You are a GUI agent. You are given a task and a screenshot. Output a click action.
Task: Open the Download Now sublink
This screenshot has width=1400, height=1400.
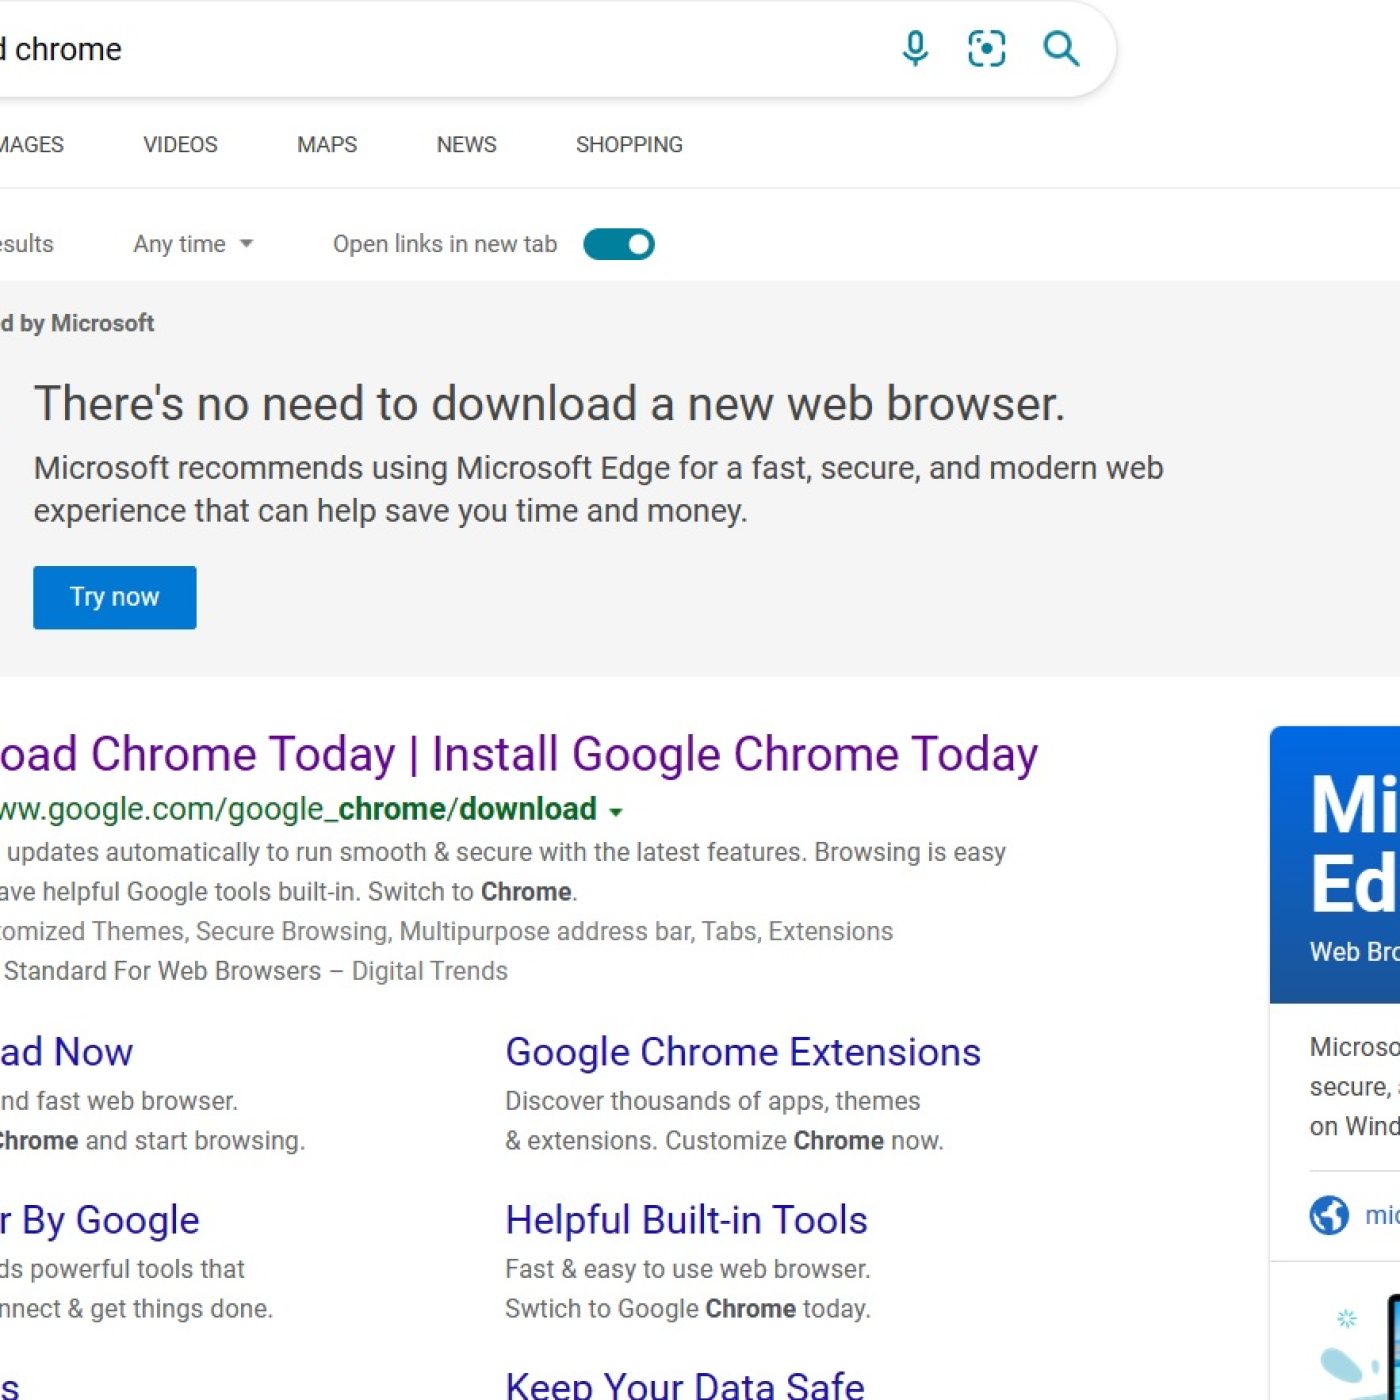(x=66, y=1052)
